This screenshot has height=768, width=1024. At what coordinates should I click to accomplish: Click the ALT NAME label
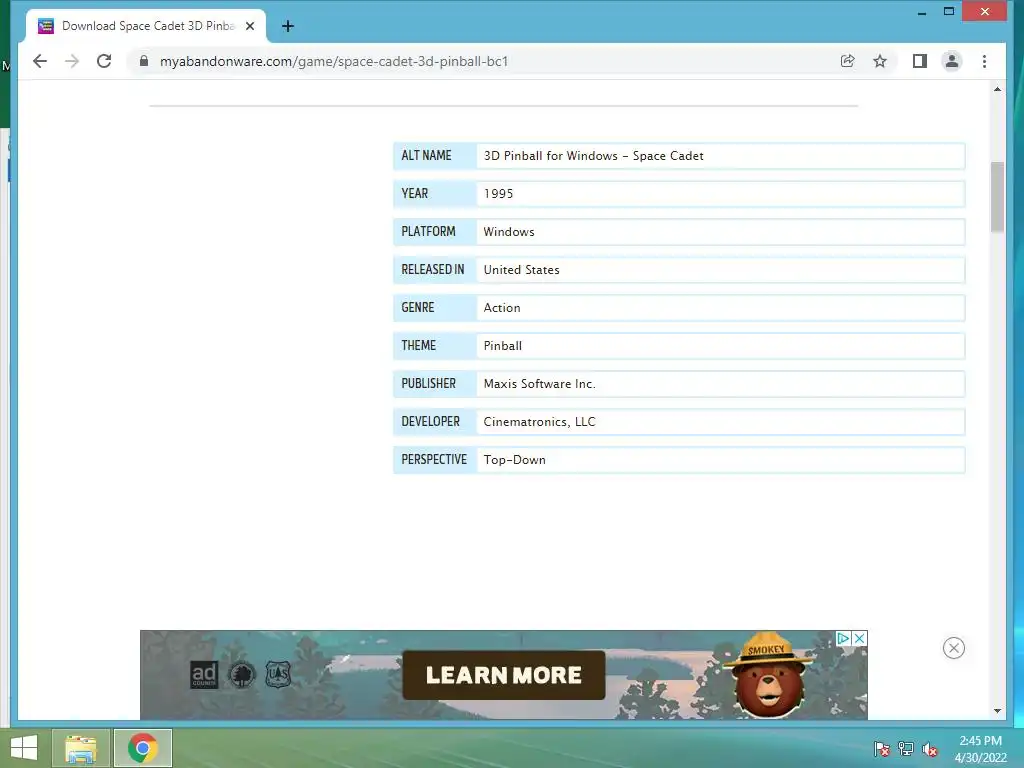(426, 156)
